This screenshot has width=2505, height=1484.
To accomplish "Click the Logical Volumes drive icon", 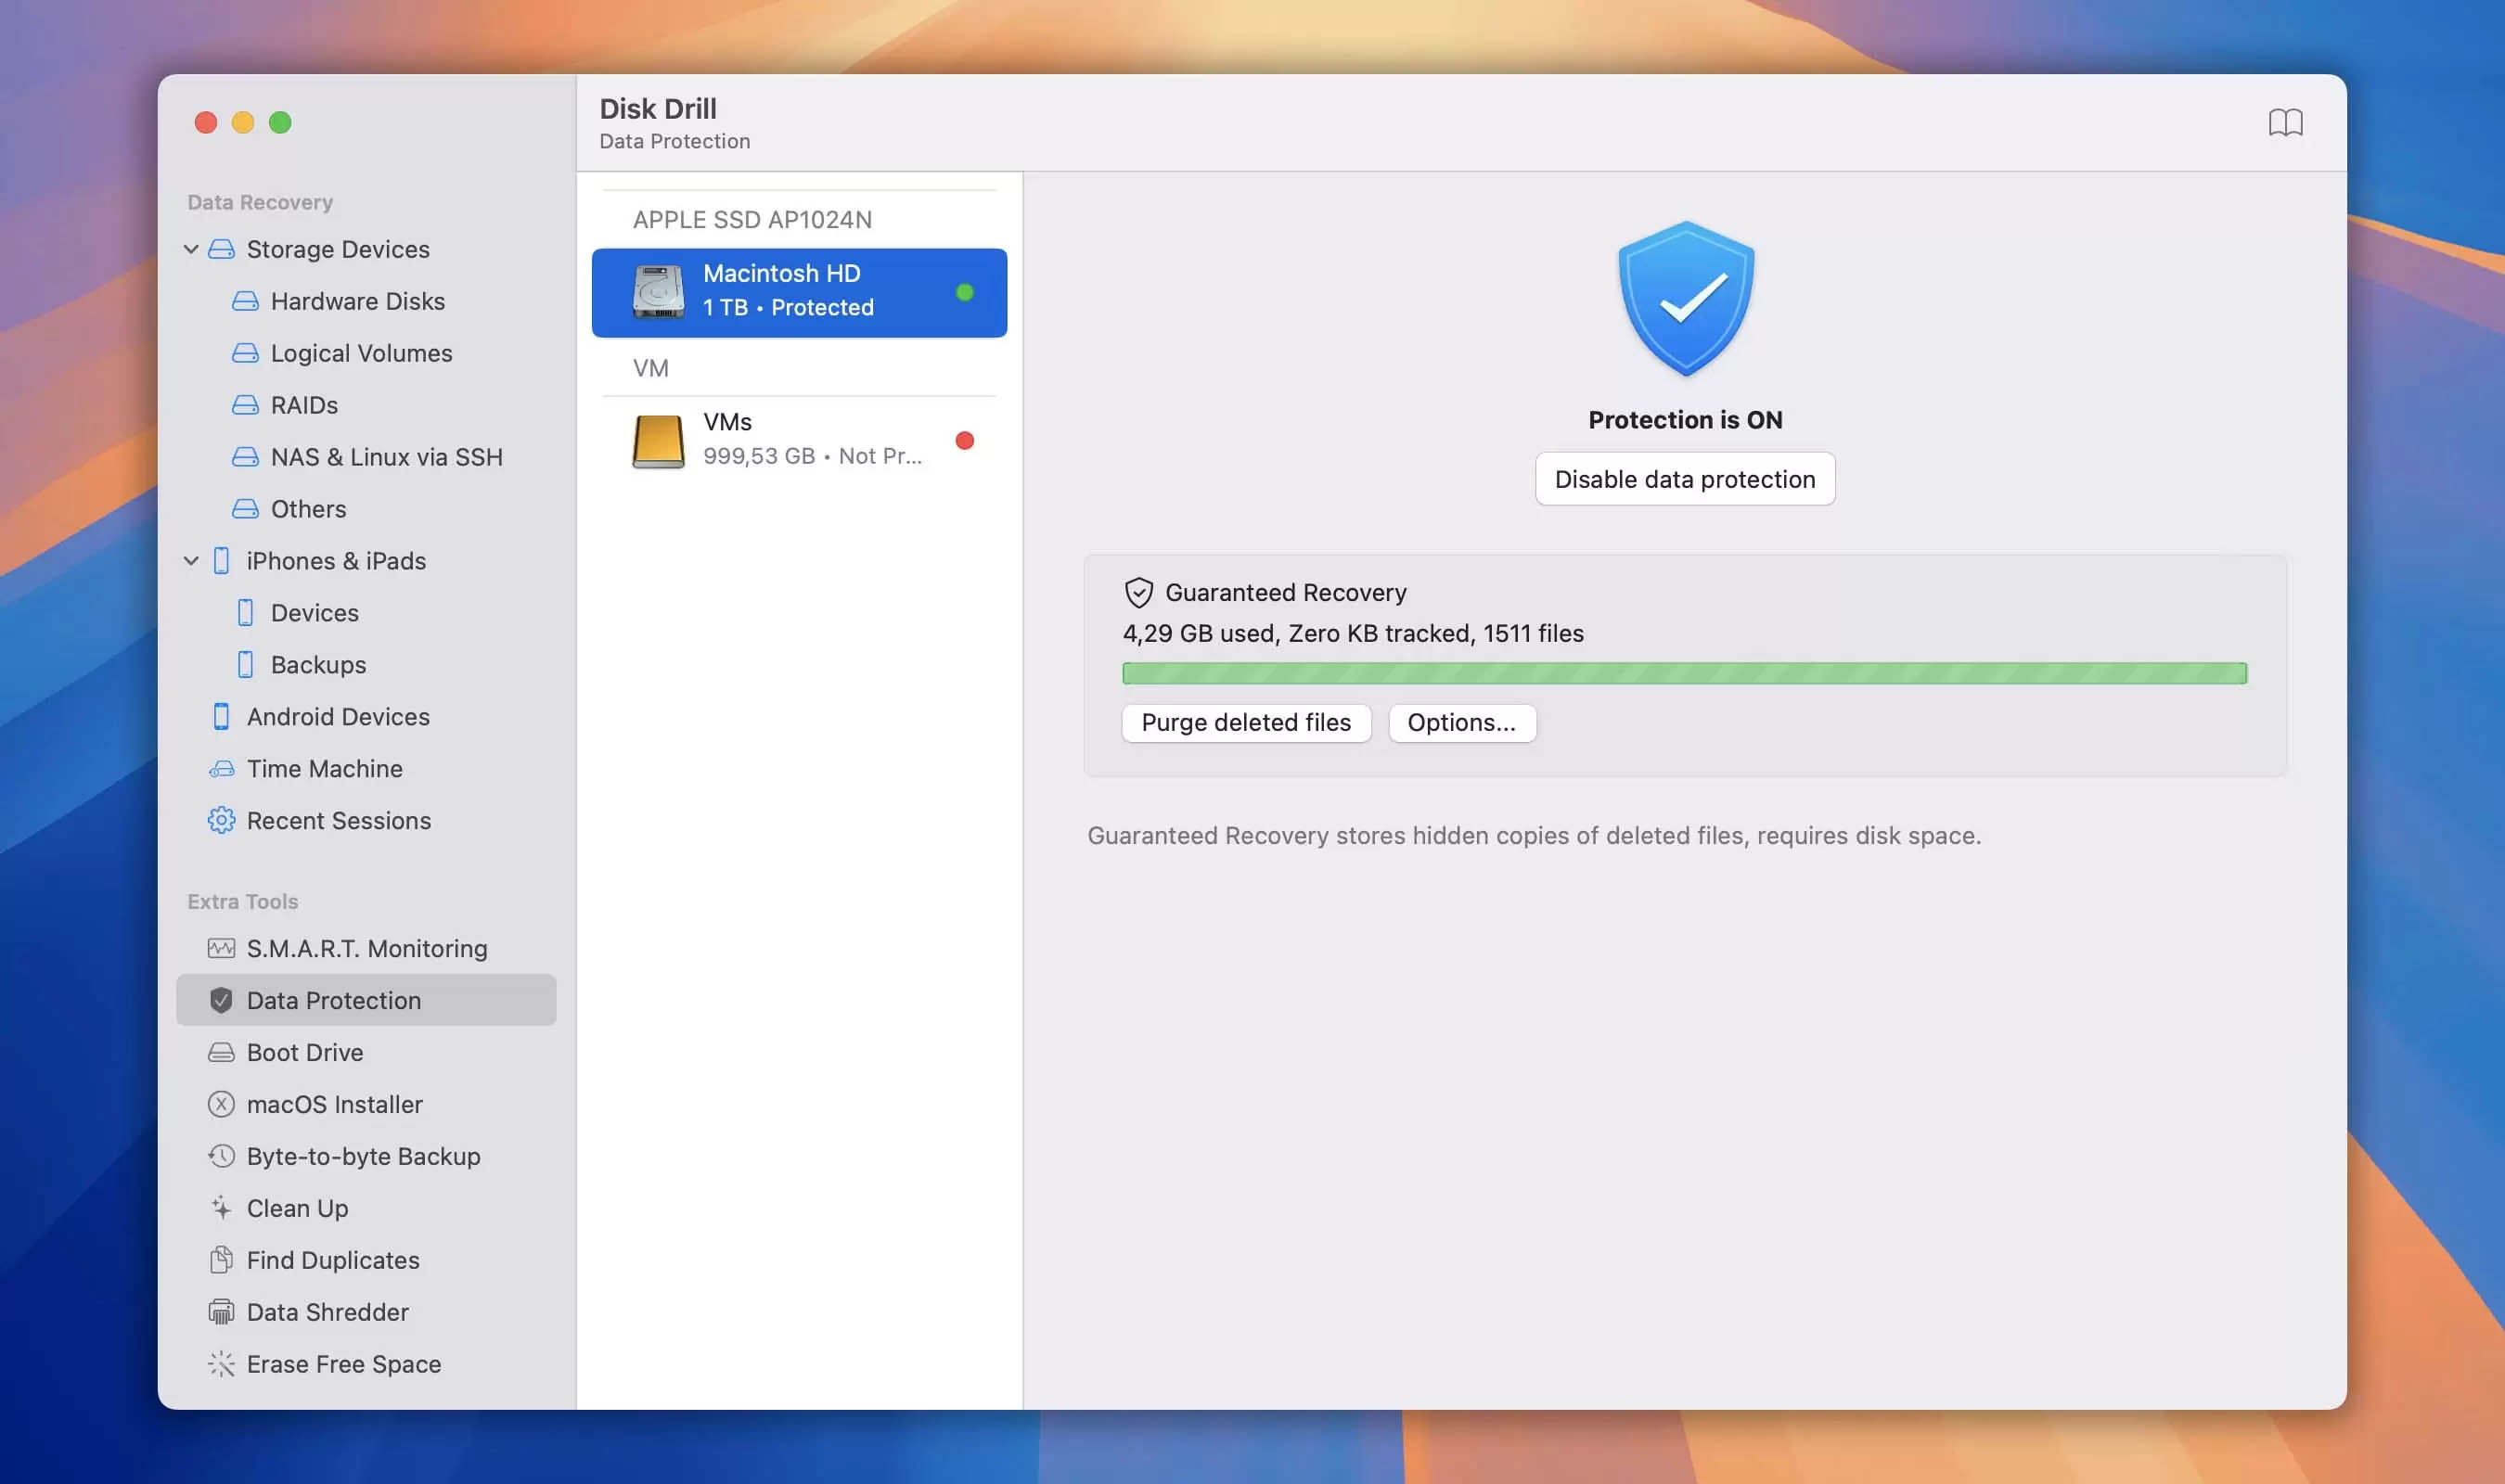I will click(x=245, y=353).
